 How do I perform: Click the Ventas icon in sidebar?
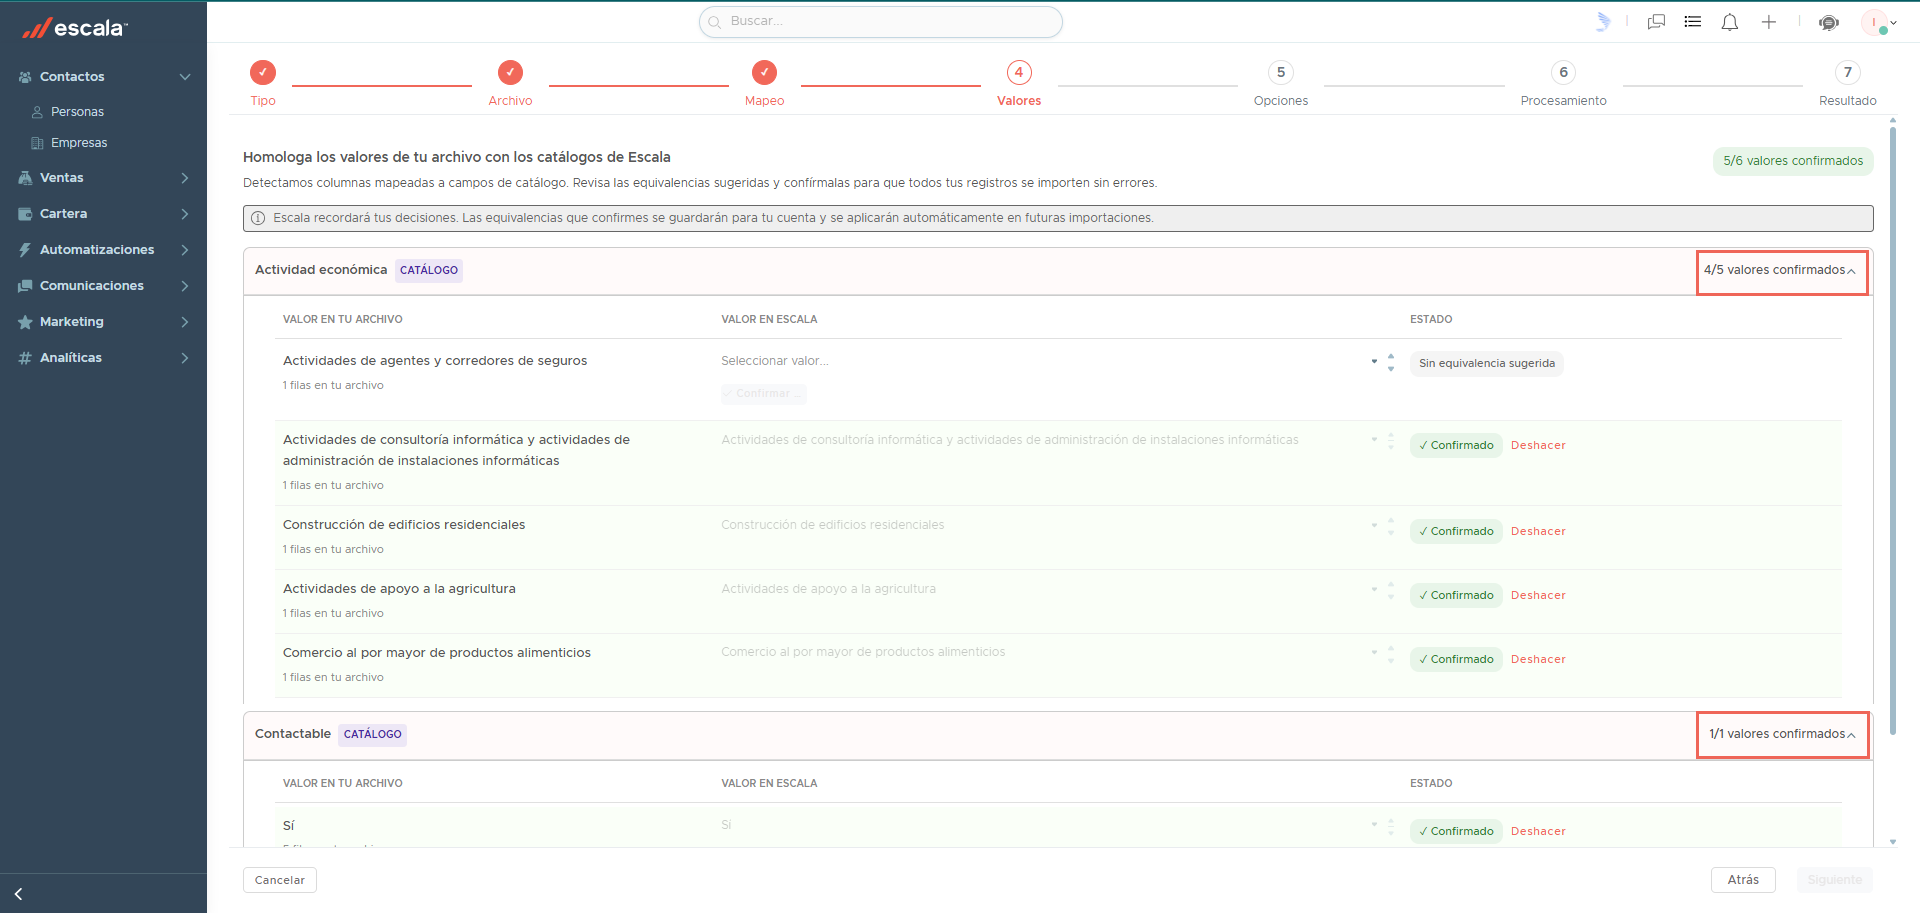25,178
